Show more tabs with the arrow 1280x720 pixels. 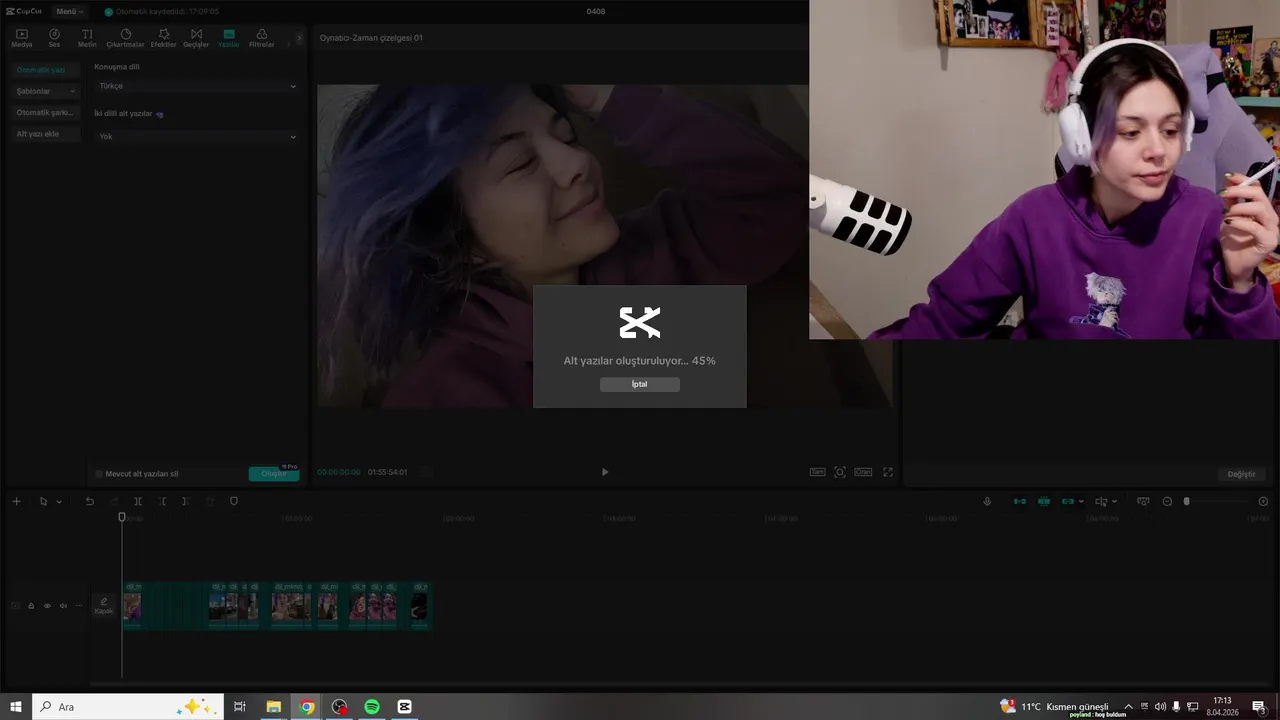pyautogui.click(x=299, y=38)
